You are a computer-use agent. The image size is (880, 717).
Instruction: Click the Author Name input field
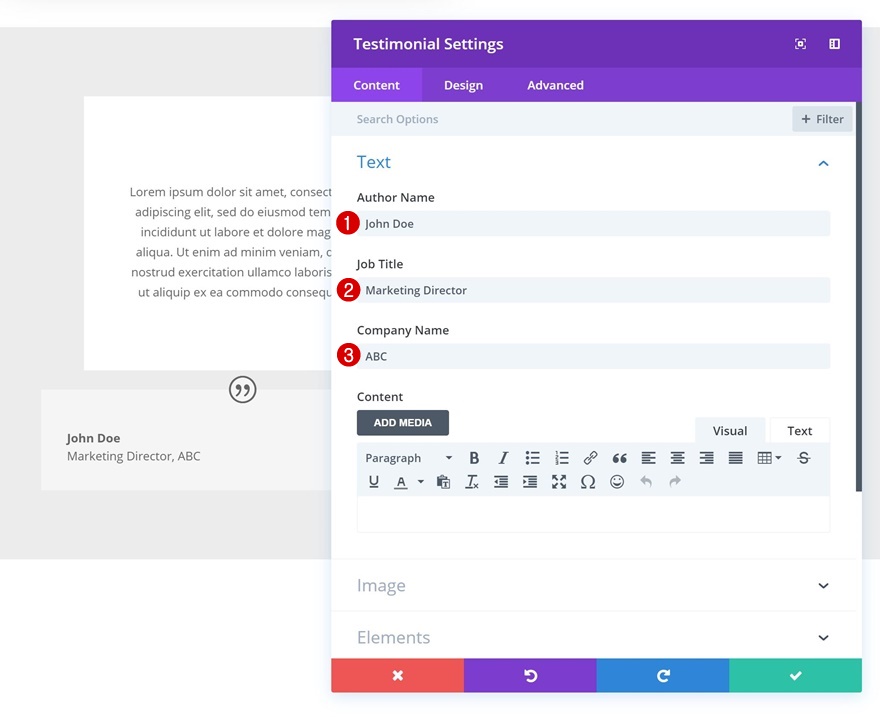(594, 223)
